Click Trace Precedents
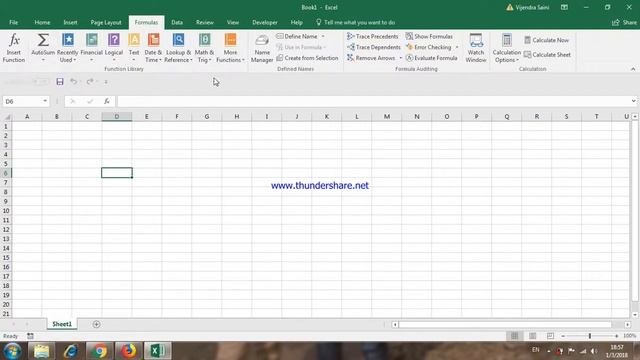Viewport: 640px width, 360px height. coord(373,36)
